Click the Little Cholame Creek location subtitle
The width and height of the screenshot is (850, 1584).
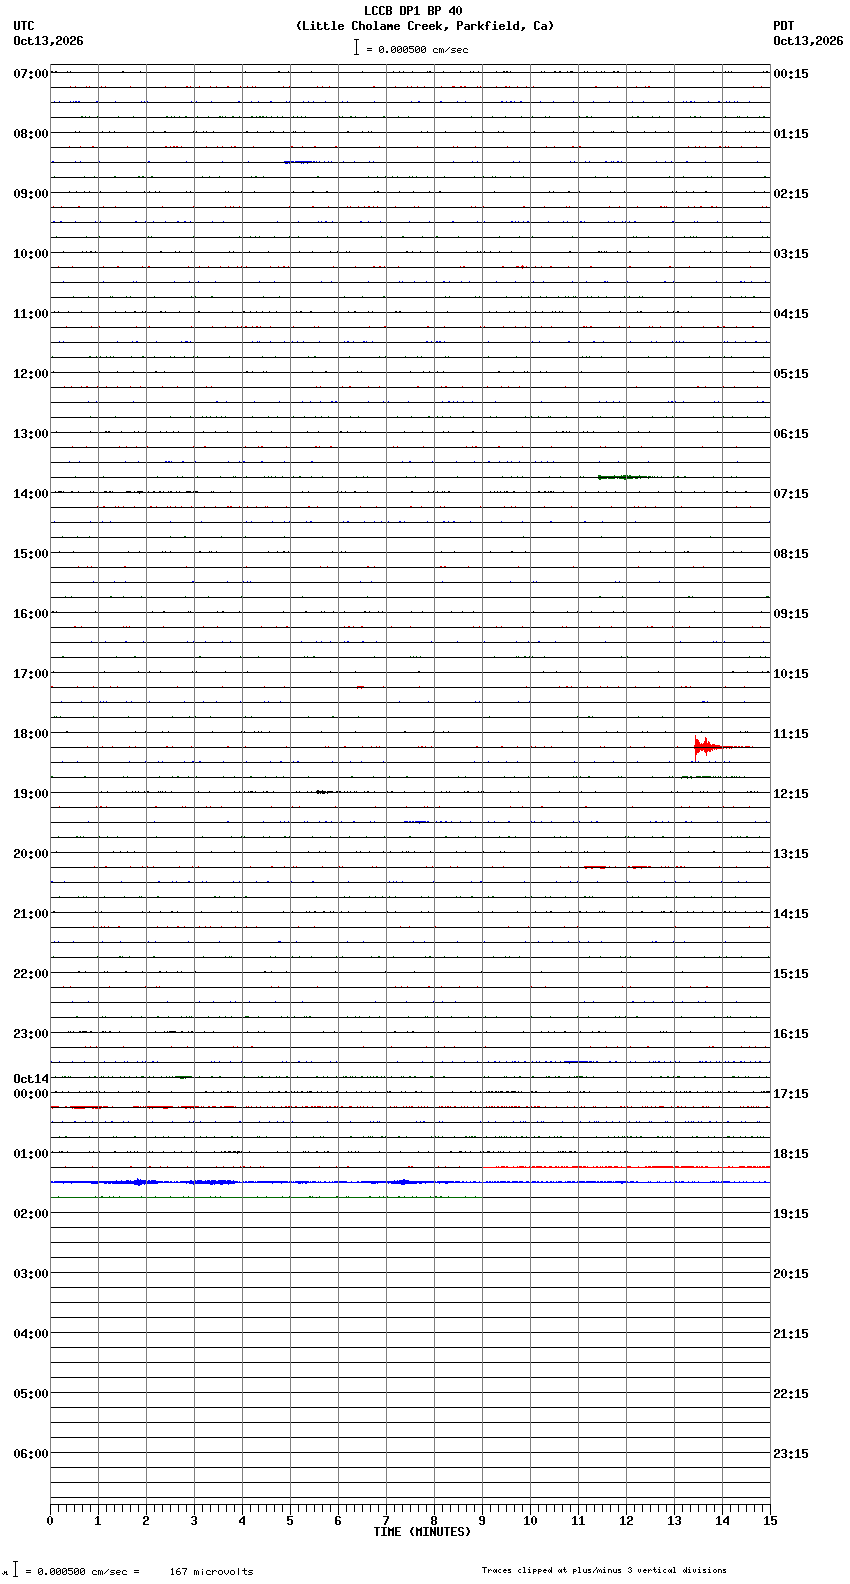point(425,26)
